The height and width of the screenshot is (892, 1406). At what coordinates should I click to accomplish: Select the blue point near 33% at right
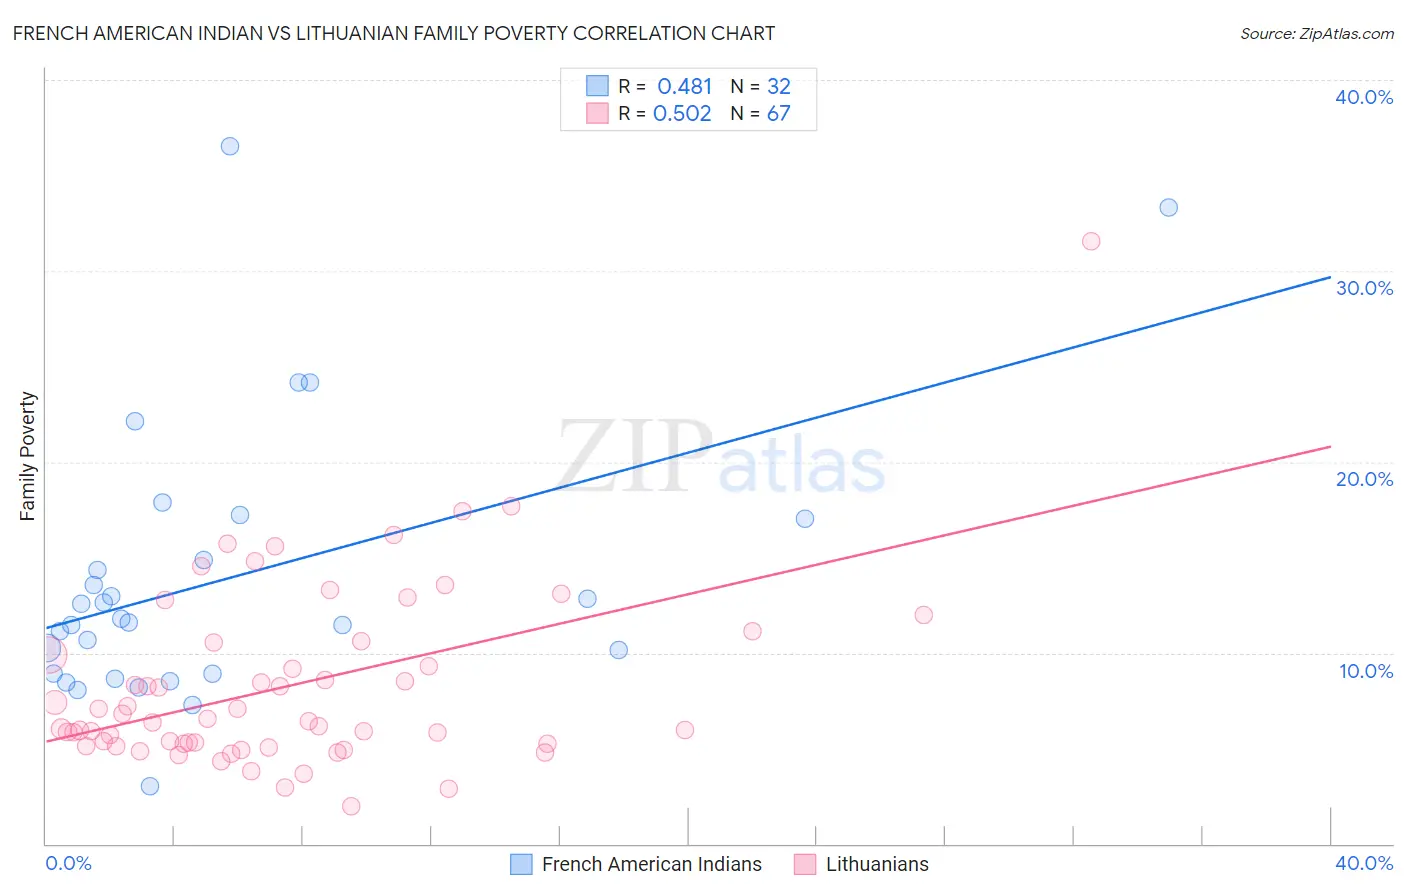pyautogui.click(x=1168, y=208)
